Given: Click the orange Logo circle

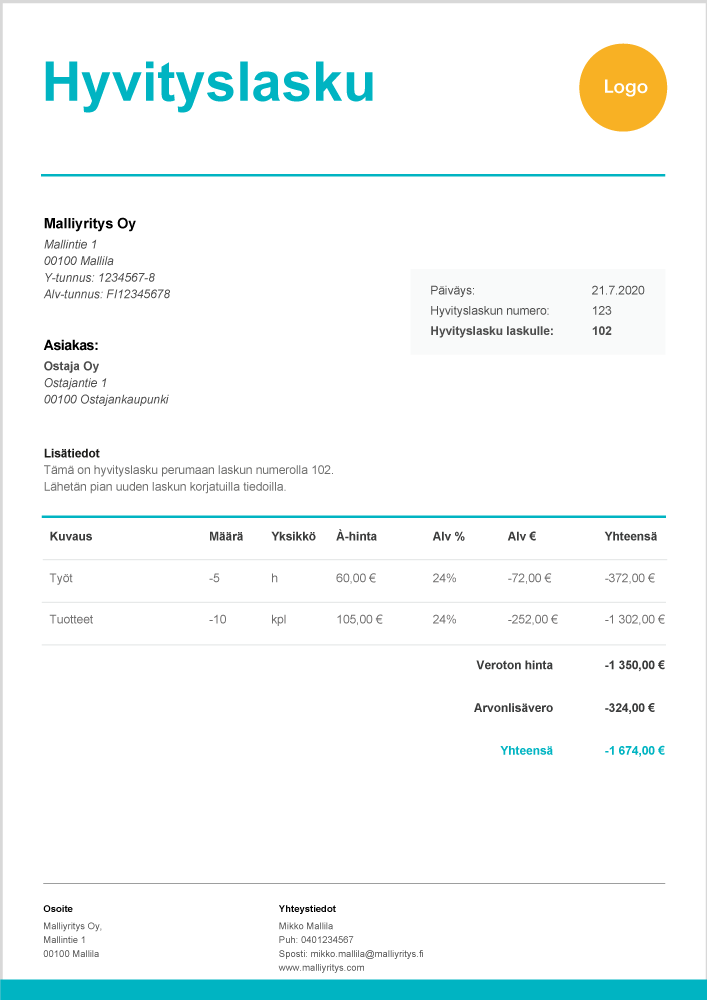Looking at the screenshot, I should pos(623,88).
